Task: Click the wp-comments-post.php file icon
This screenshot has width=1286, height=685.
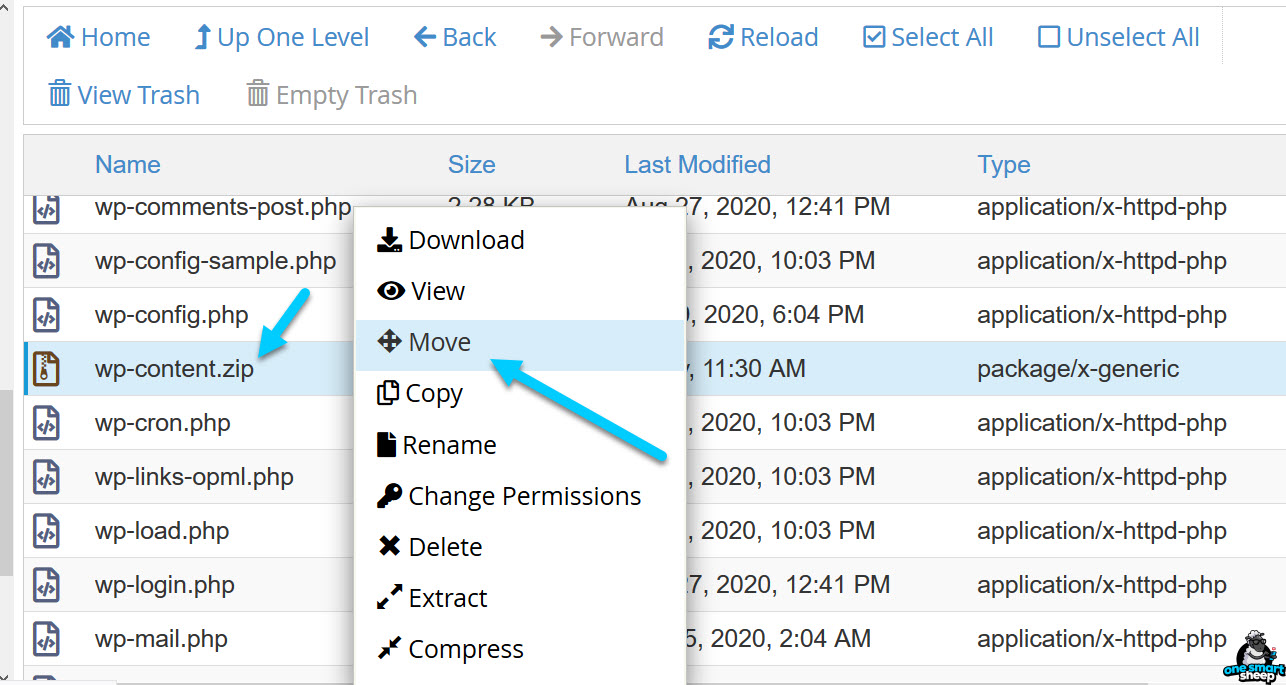Action: point(46,209)
